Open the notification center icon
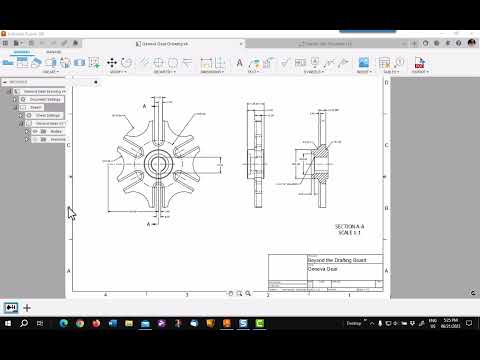The width and height of the screenshot is (480, 360). pyautogui.click(x=469, y=323)
